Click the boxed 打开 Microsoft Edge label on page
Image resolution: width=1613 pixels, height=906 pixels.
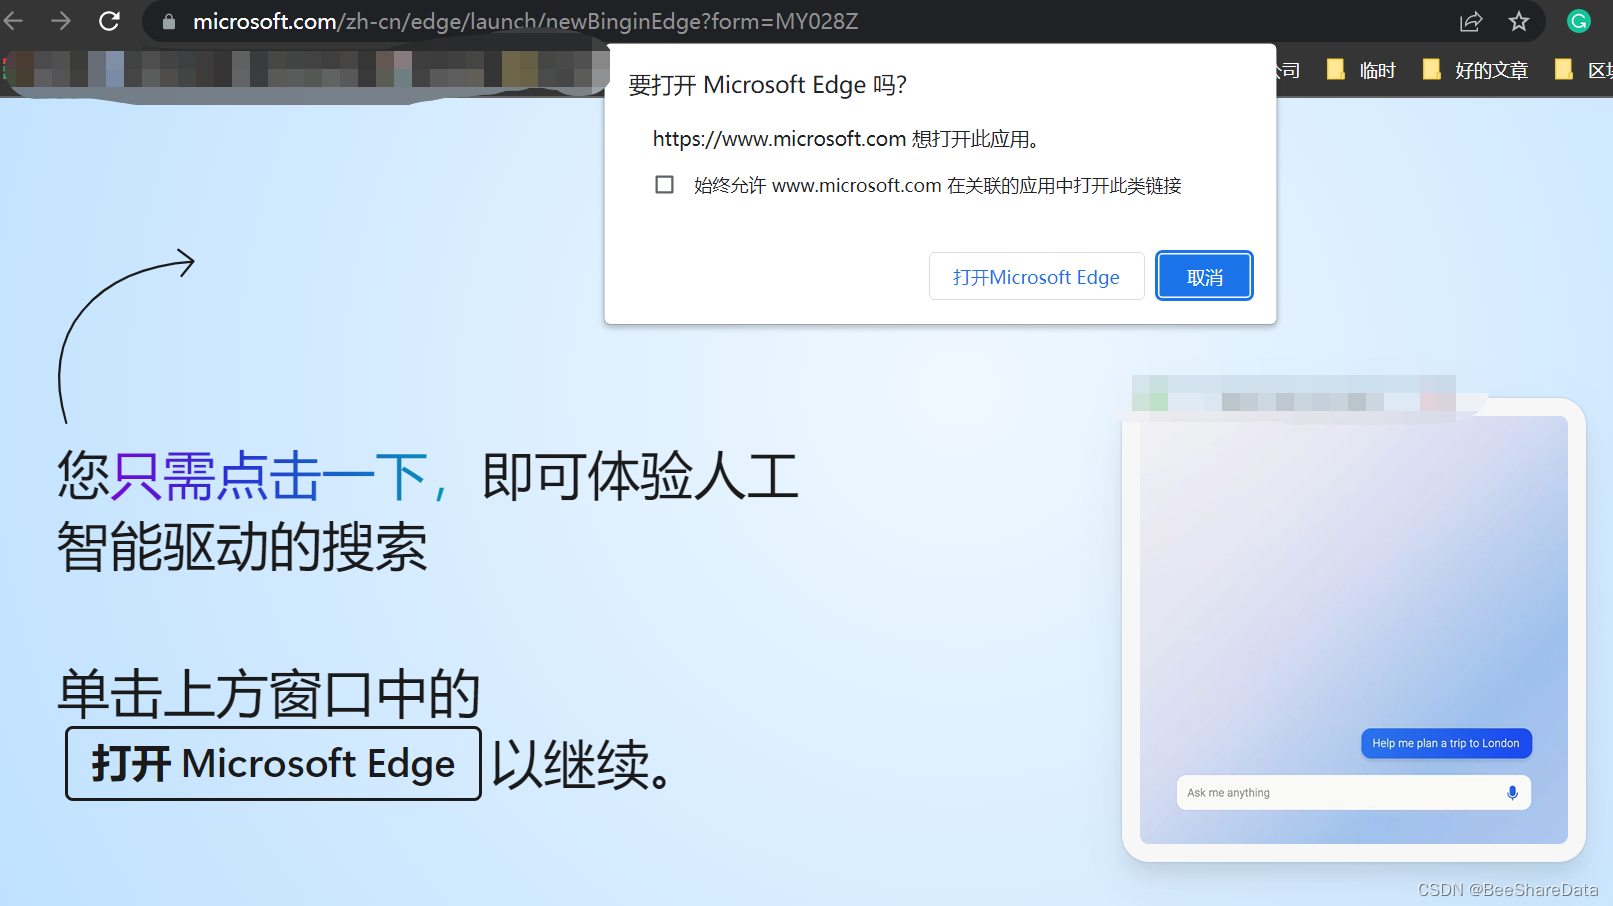pyautogui.click(x=273, y=764)
